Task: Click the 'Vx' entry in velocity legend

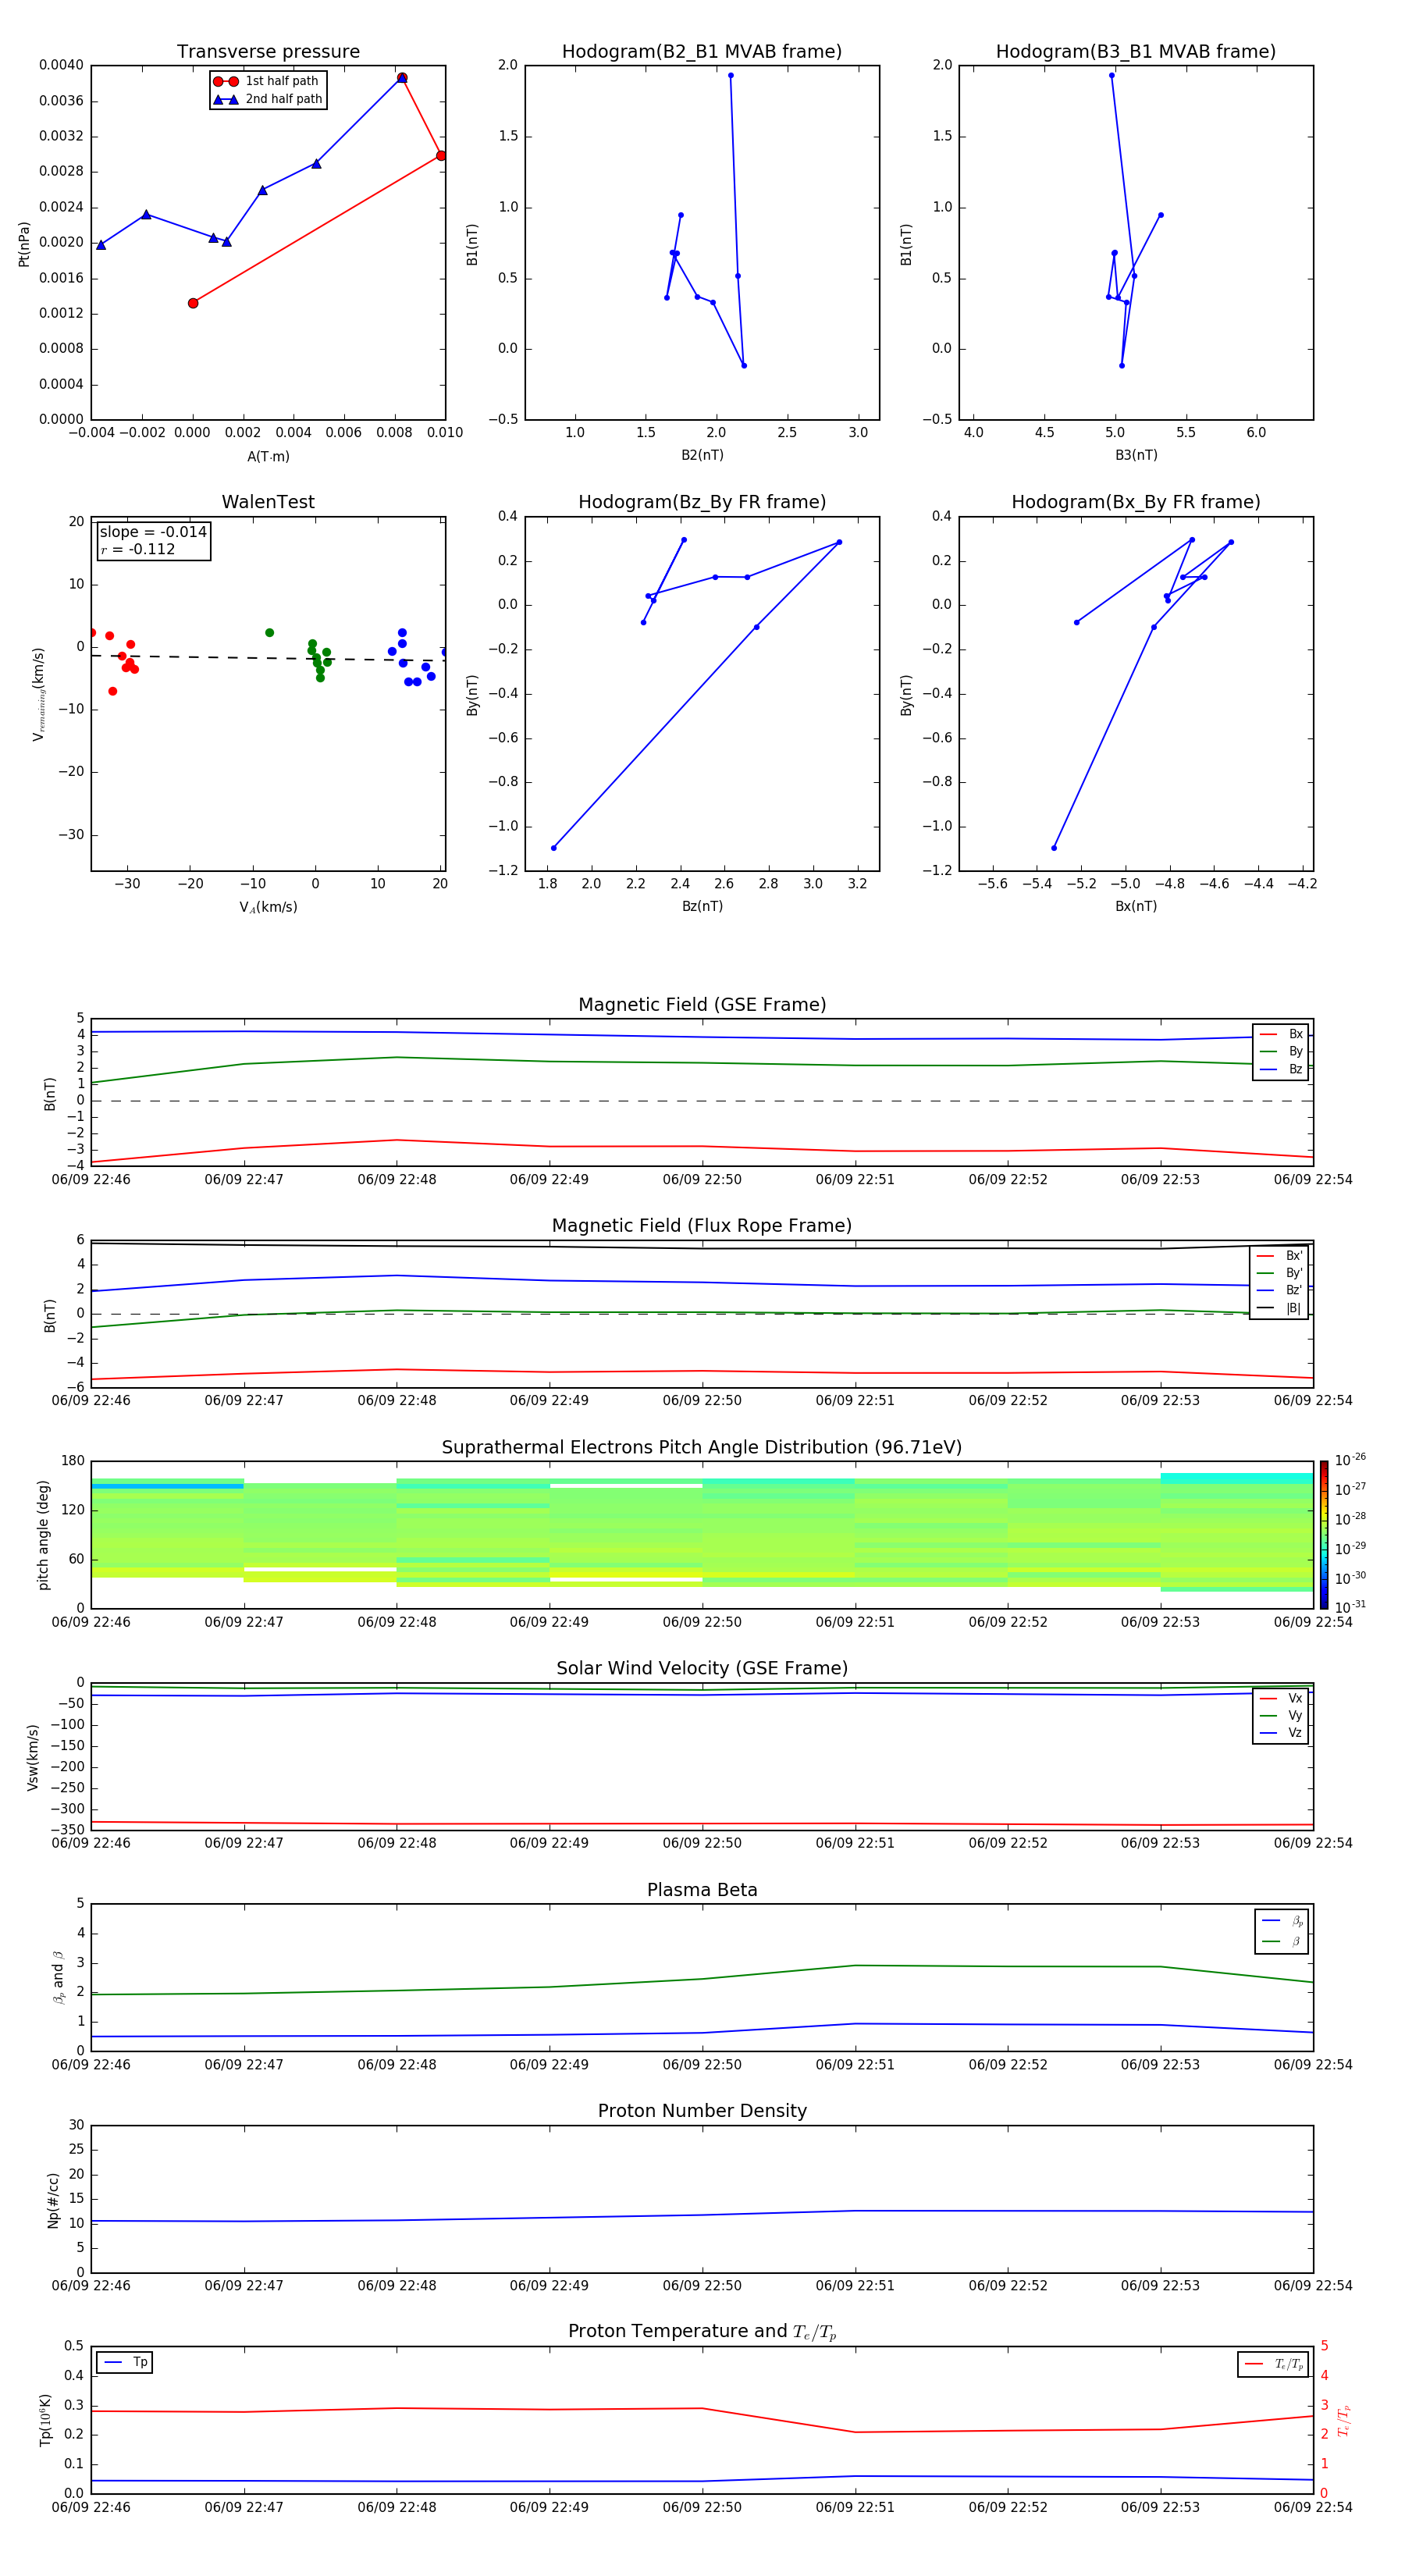Action: pos(1281,1698)
